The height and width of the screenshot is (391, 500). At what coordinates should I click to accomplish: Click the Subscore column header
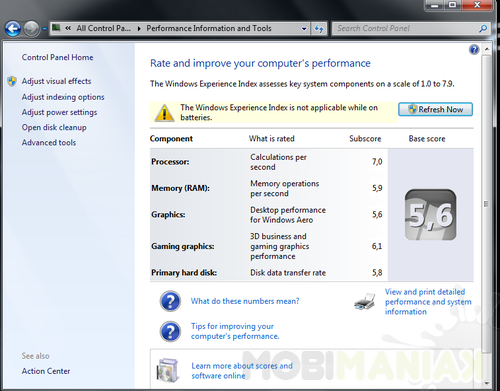point(365,139)
